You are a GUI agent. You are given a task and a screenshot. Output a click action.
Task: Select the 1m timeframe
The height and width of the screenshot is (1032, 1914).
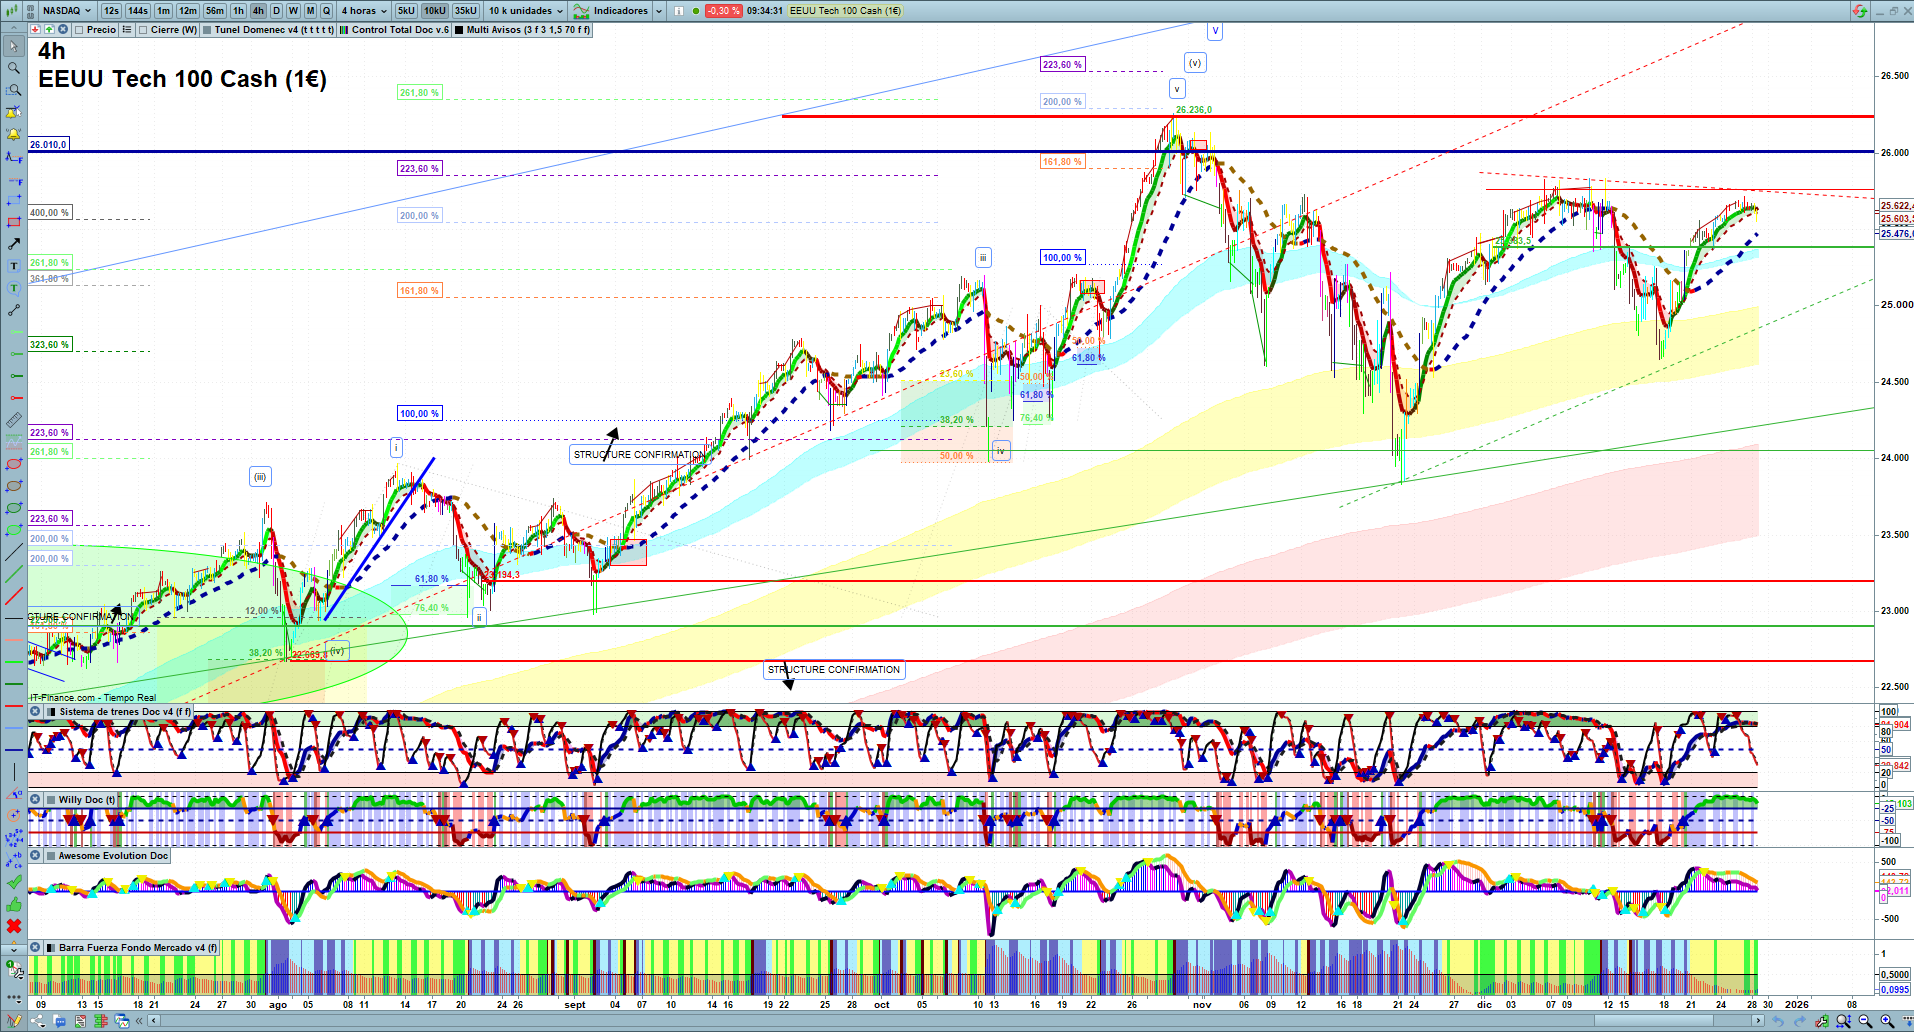pos(164,11)
